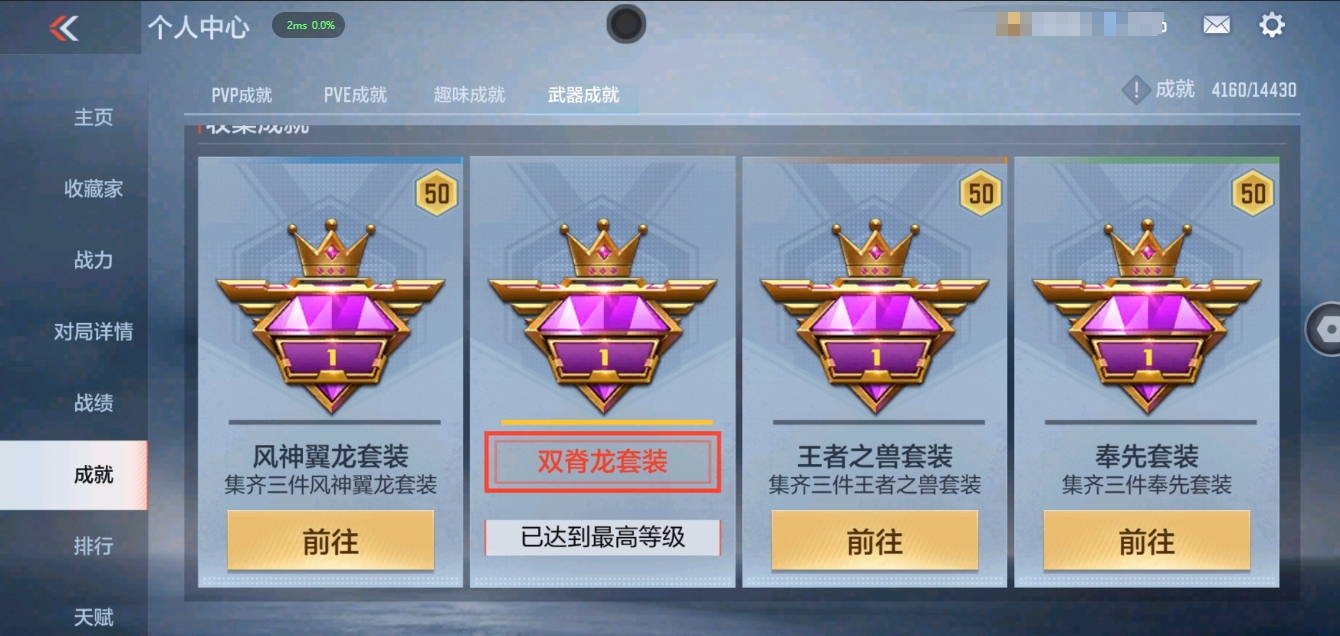Open the 趣味成就 tab
This screenshot has width=1340, height=636.
tap(469, 95)
